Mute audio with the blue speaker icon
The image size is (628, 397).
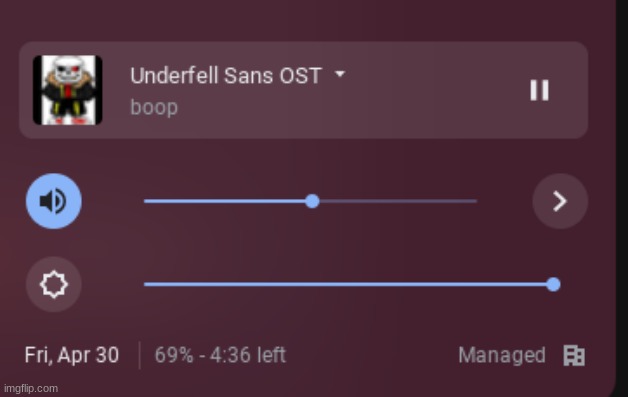coord(54,201)
